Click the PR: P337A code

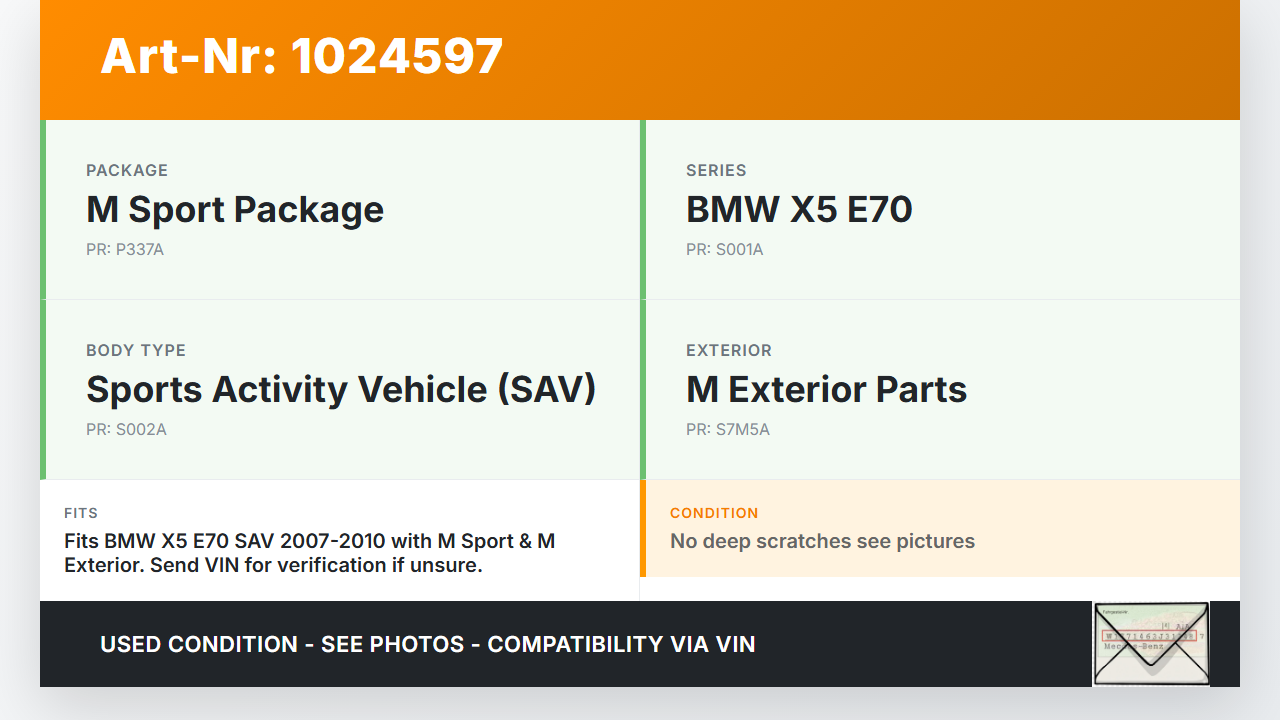point(125,250)
